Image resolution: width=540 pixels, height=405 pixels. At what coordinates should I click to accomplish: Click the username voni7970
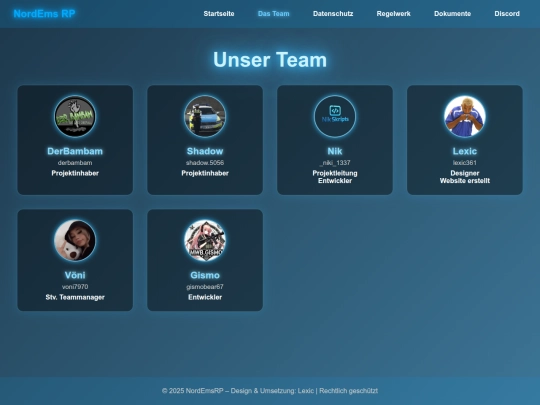coord(75,287)
